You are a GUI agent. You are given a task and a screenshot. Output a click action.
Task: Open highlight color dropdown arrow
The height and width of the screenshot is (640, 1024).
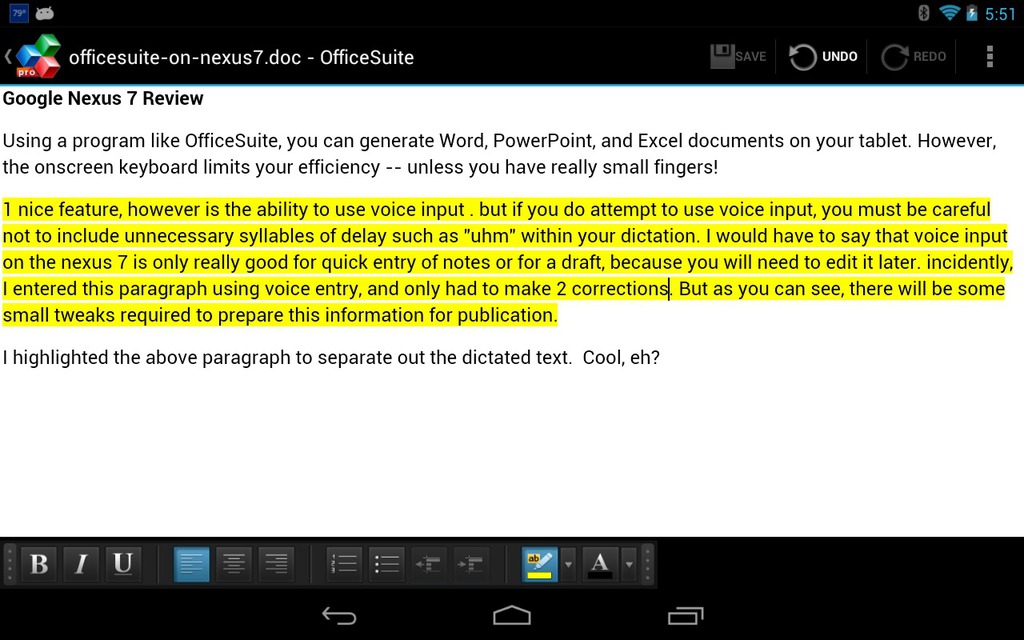coord(568,564)
